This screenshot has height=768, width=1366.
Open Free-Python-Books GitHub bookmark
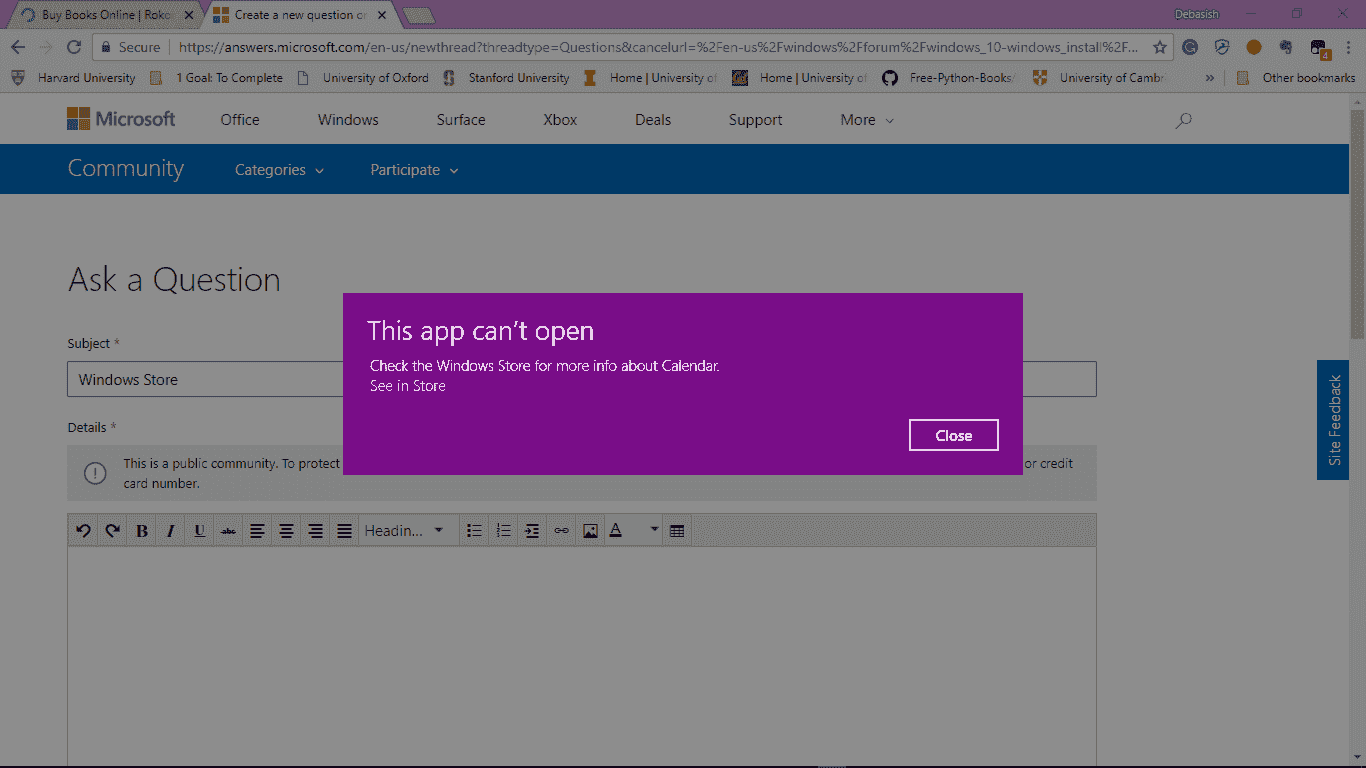pos(949,78)
